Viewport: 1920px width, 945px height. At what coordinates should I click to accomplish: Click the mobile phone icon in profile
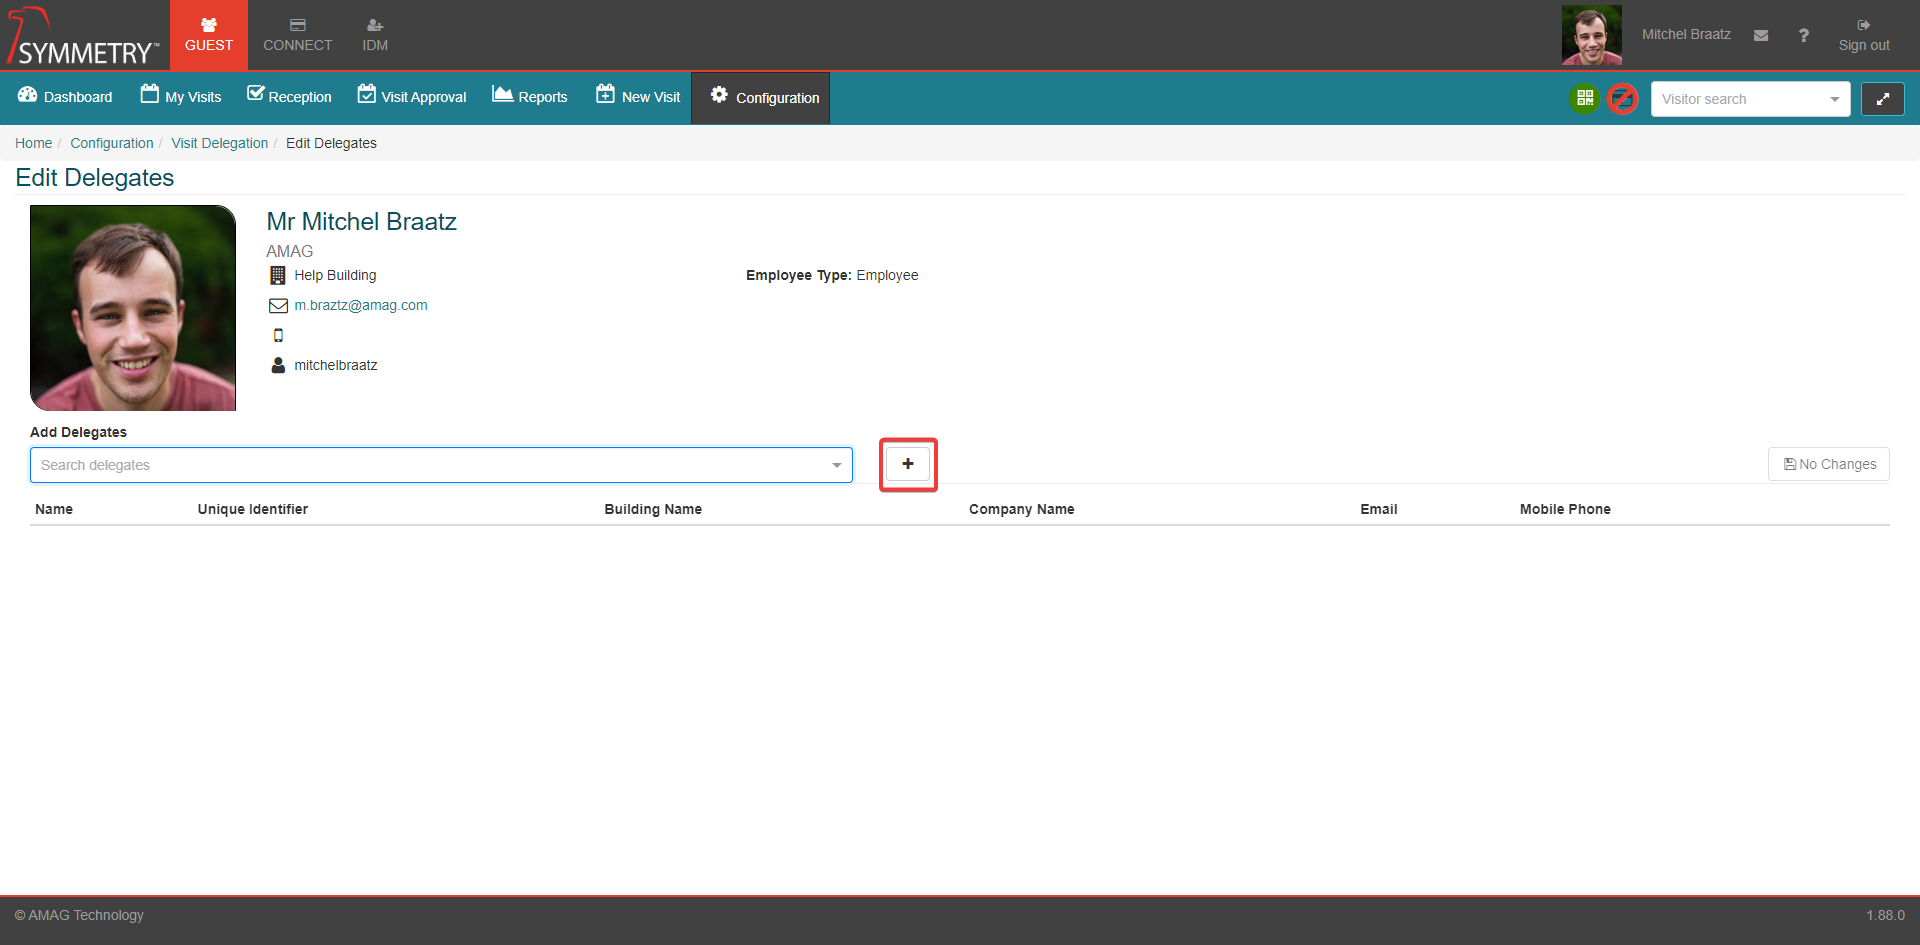278,335
